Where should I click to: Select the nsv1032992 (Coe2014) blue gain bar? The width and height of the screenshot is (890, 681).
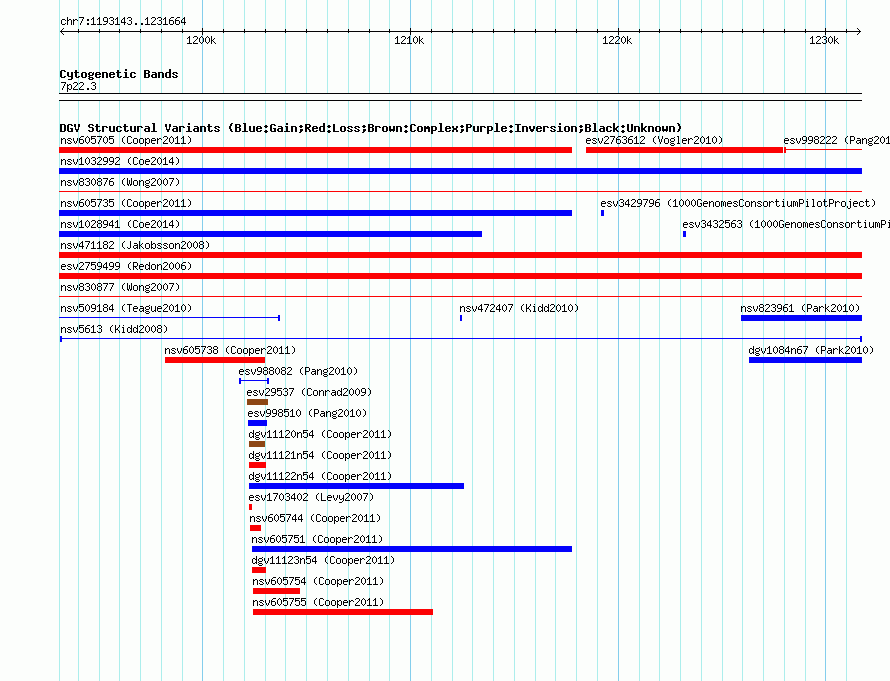460,171
